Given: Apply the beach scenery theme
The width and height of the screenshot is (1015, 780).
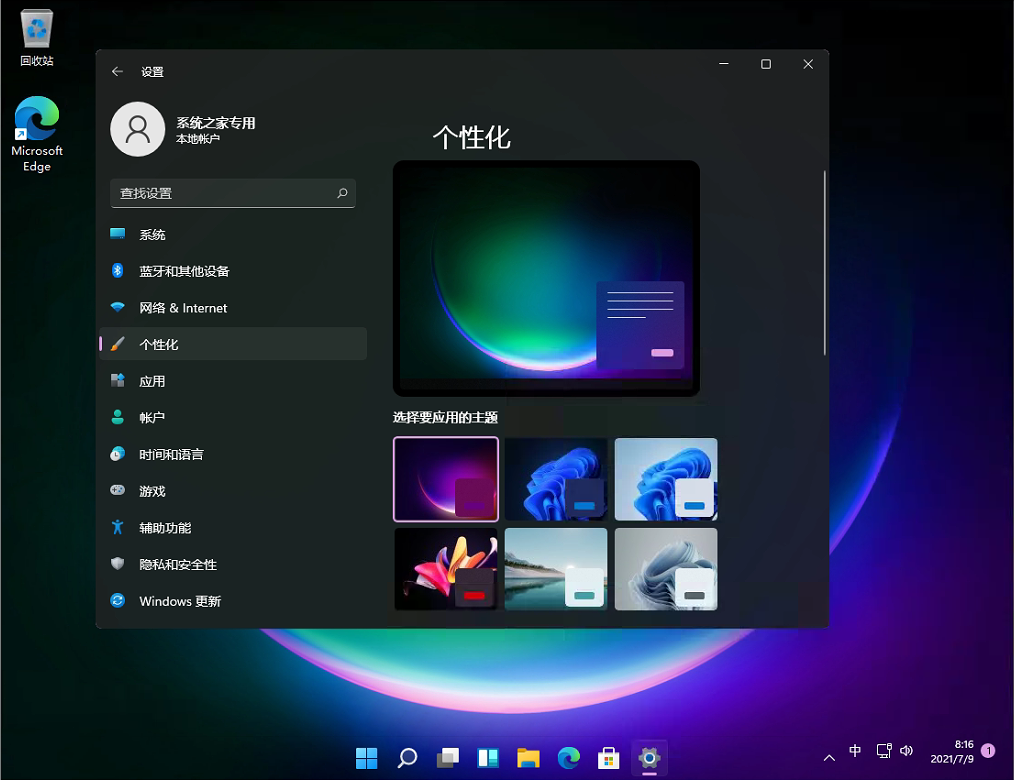Looking at the screenshot, I should 555,569.
